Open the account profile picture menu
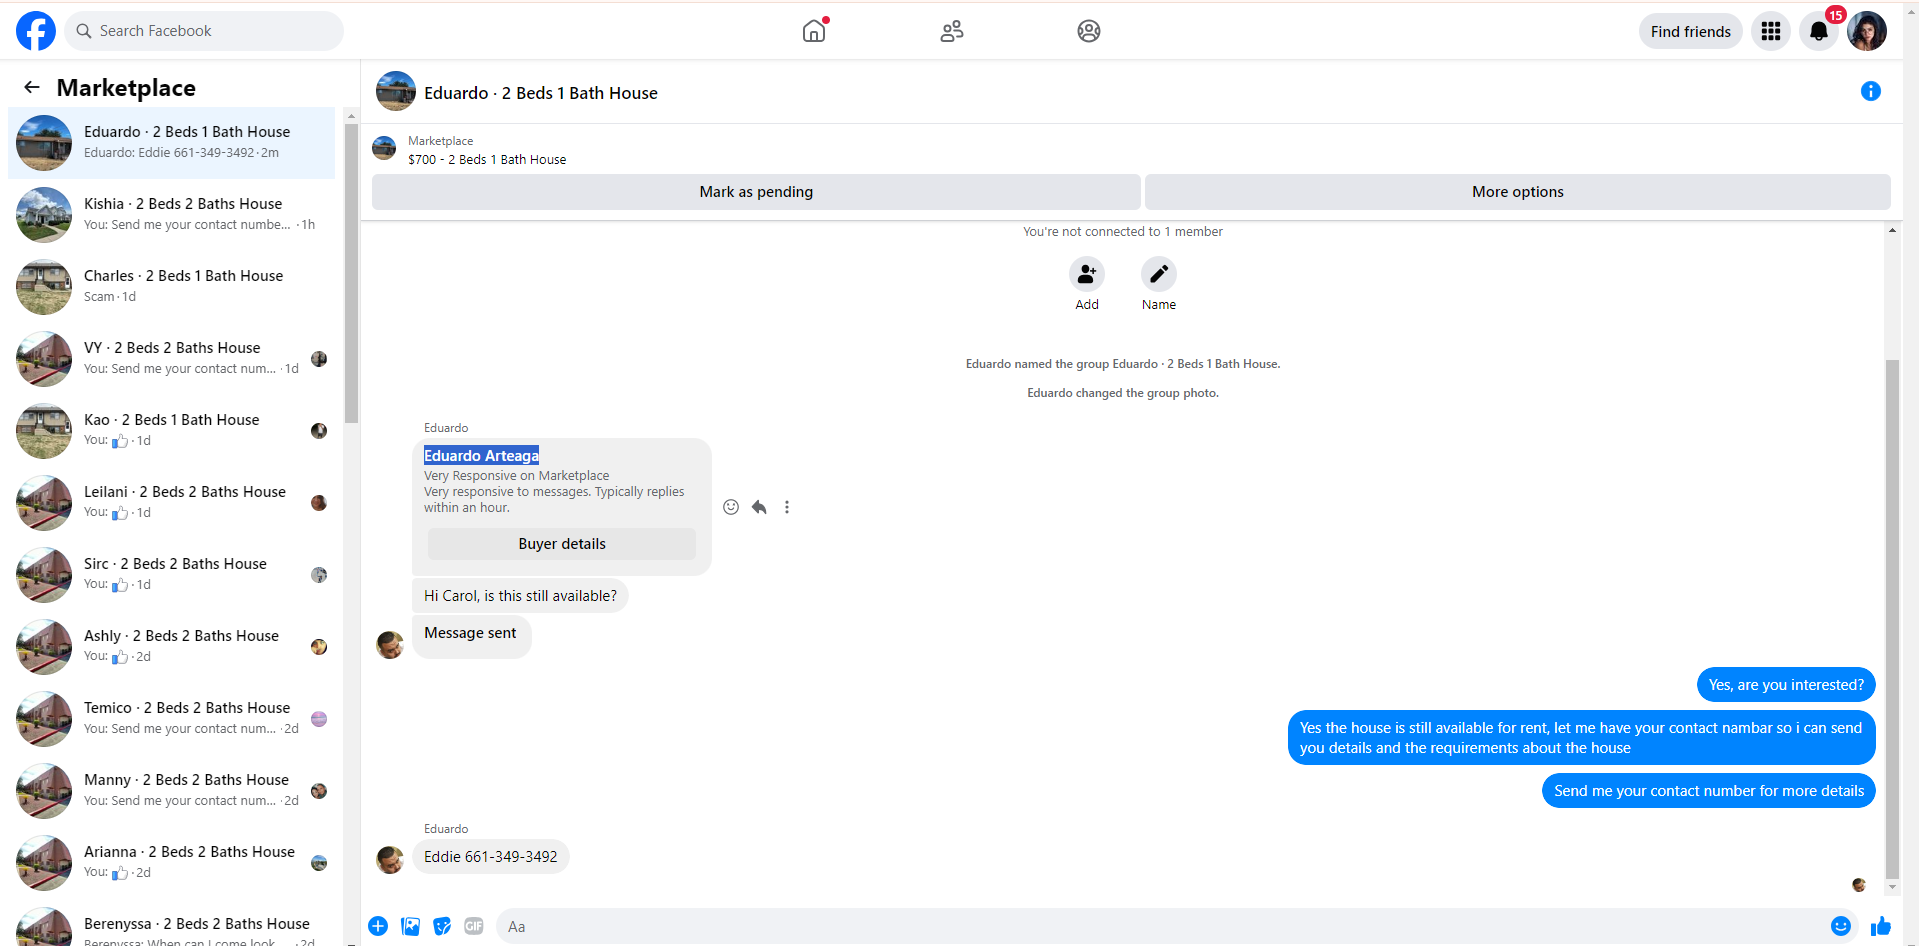Image resolution: width=1919 pixels, height=946 pixels. [1867, 31]
